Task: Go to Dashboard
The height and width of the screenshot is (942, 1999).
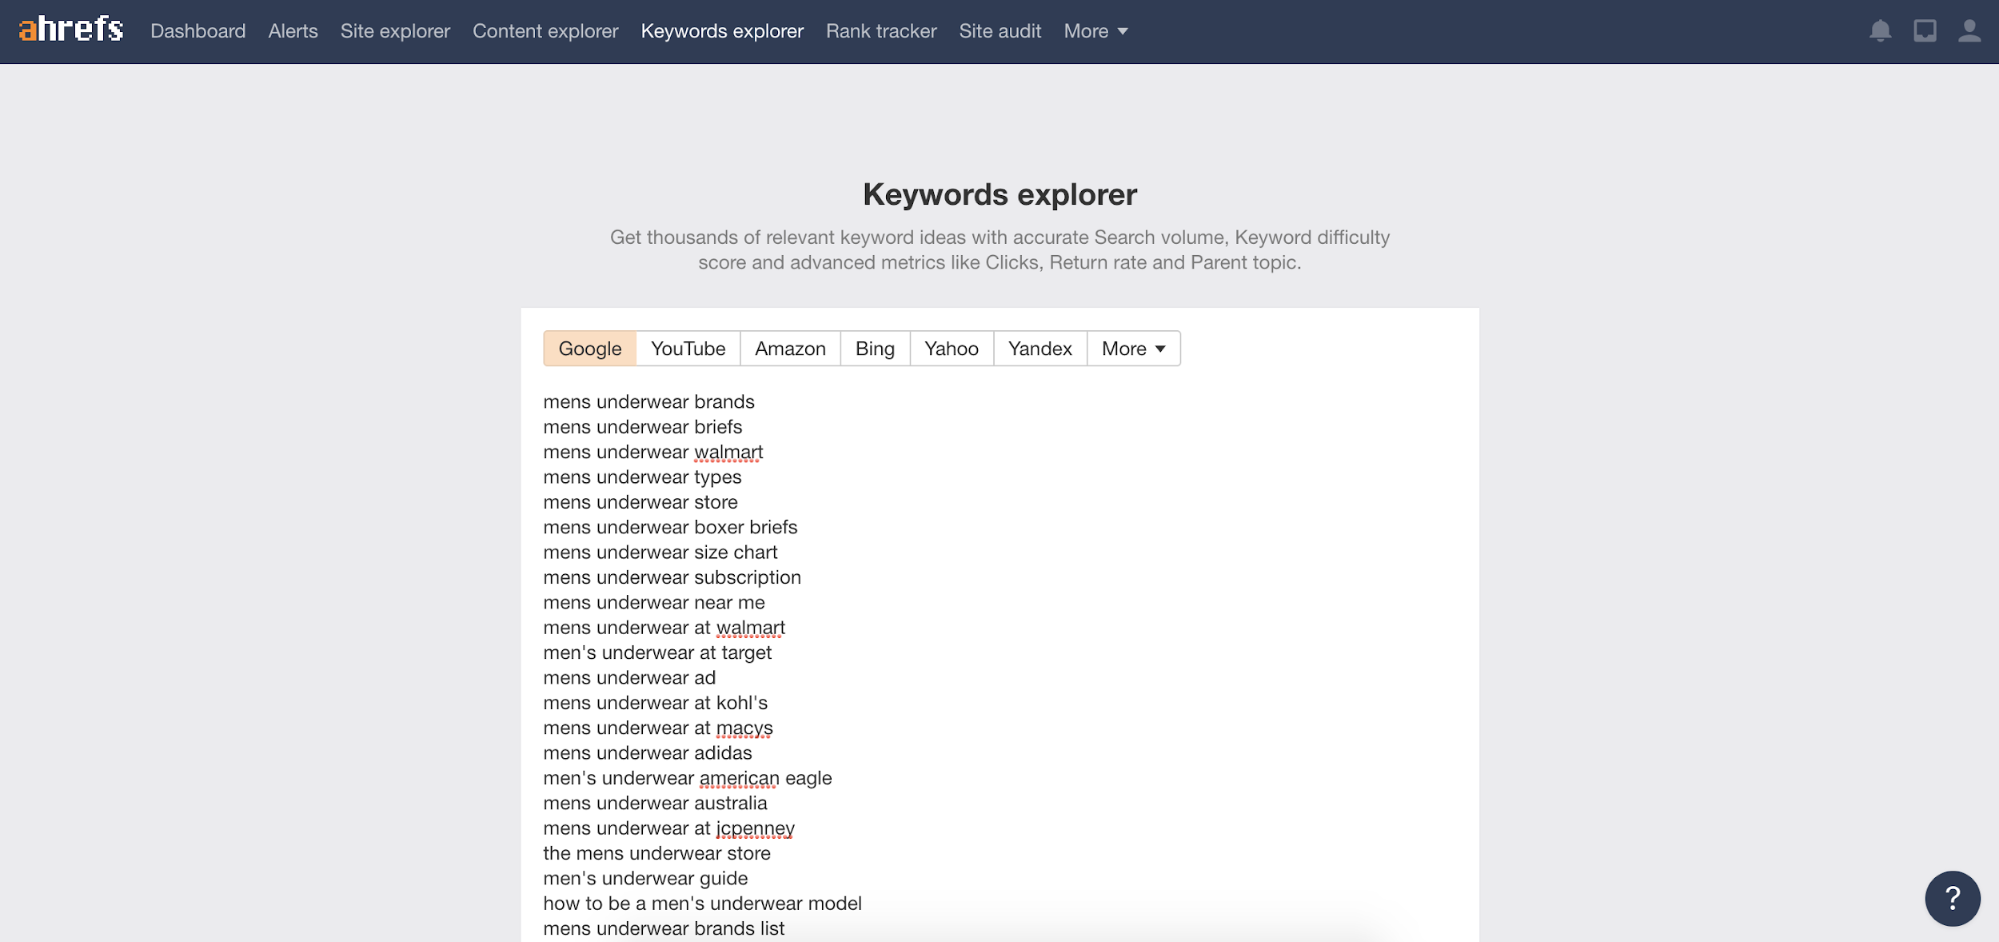Action: pos(198,31)
